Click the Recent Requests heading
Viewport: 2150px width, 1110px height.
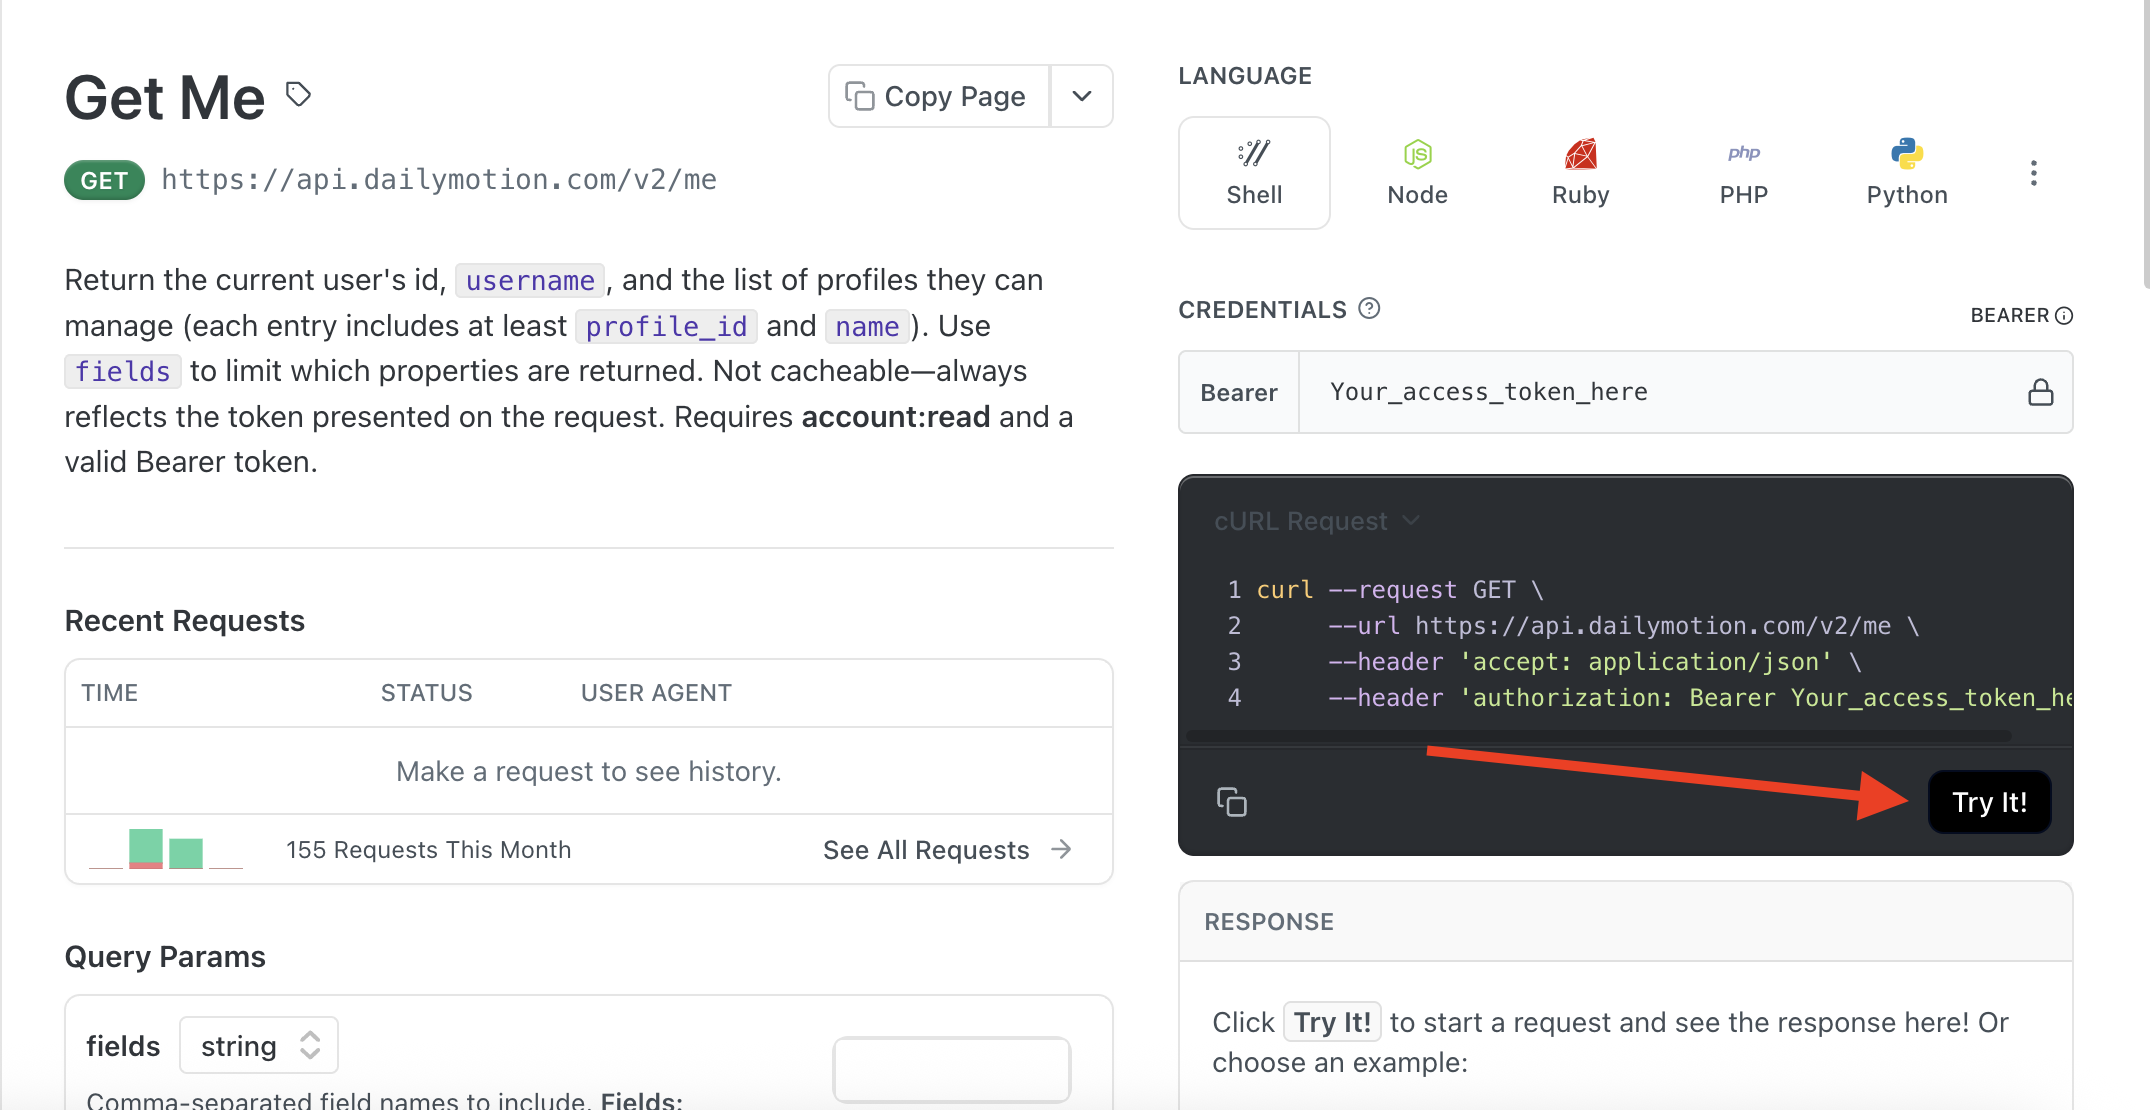click(x=185, y=621)
